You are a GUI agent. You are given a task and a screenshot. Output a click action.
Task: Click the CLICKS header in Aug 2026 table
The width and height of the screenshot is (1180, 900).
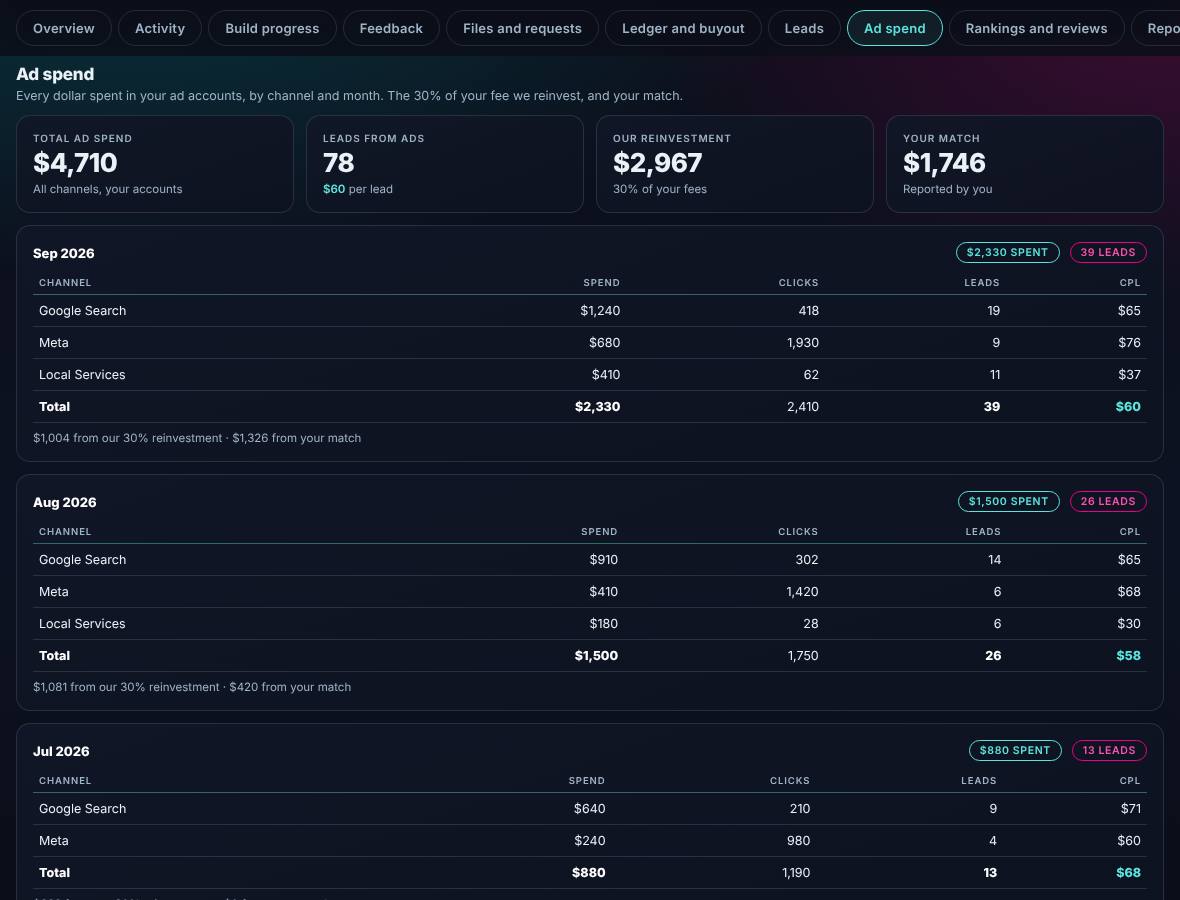tap(798, 532)
